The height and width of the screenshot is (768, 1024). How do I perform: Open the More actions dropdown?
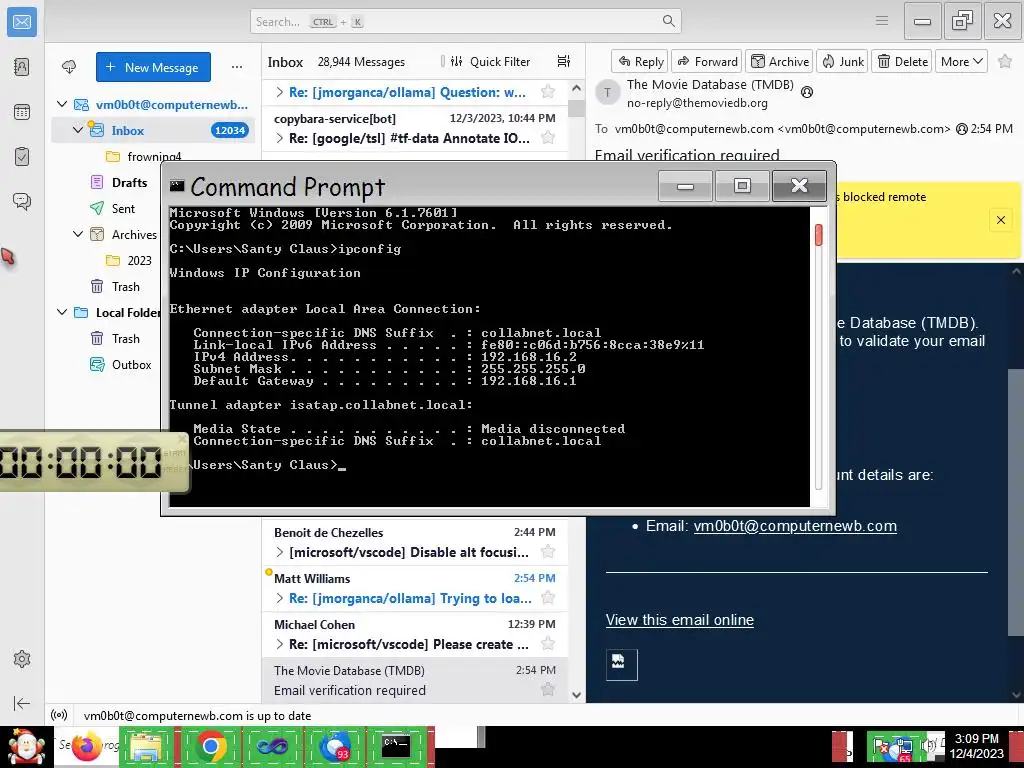click(961, 61)
